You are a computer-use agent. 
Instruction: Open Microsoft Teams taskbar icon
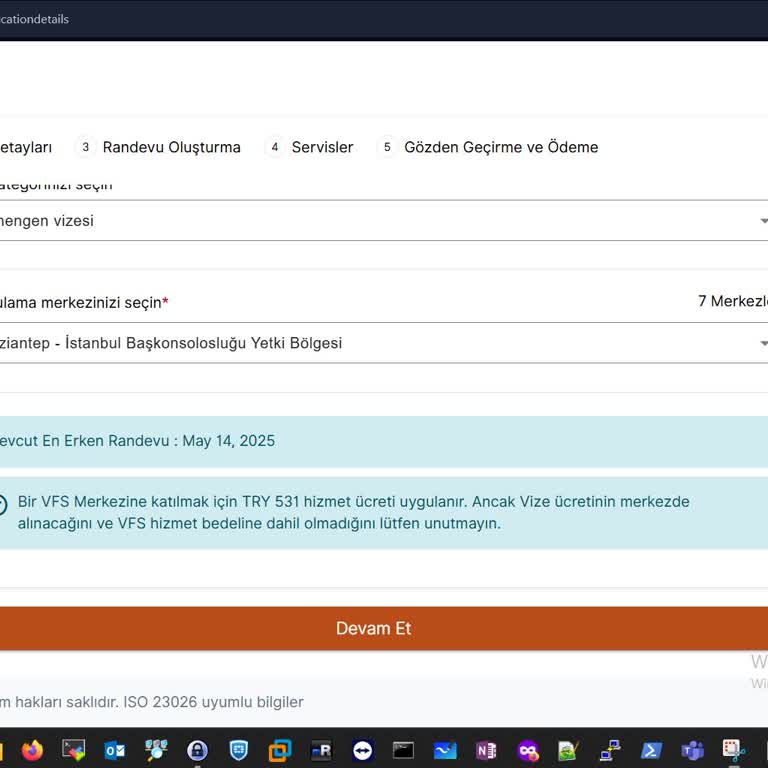[692, 750]
